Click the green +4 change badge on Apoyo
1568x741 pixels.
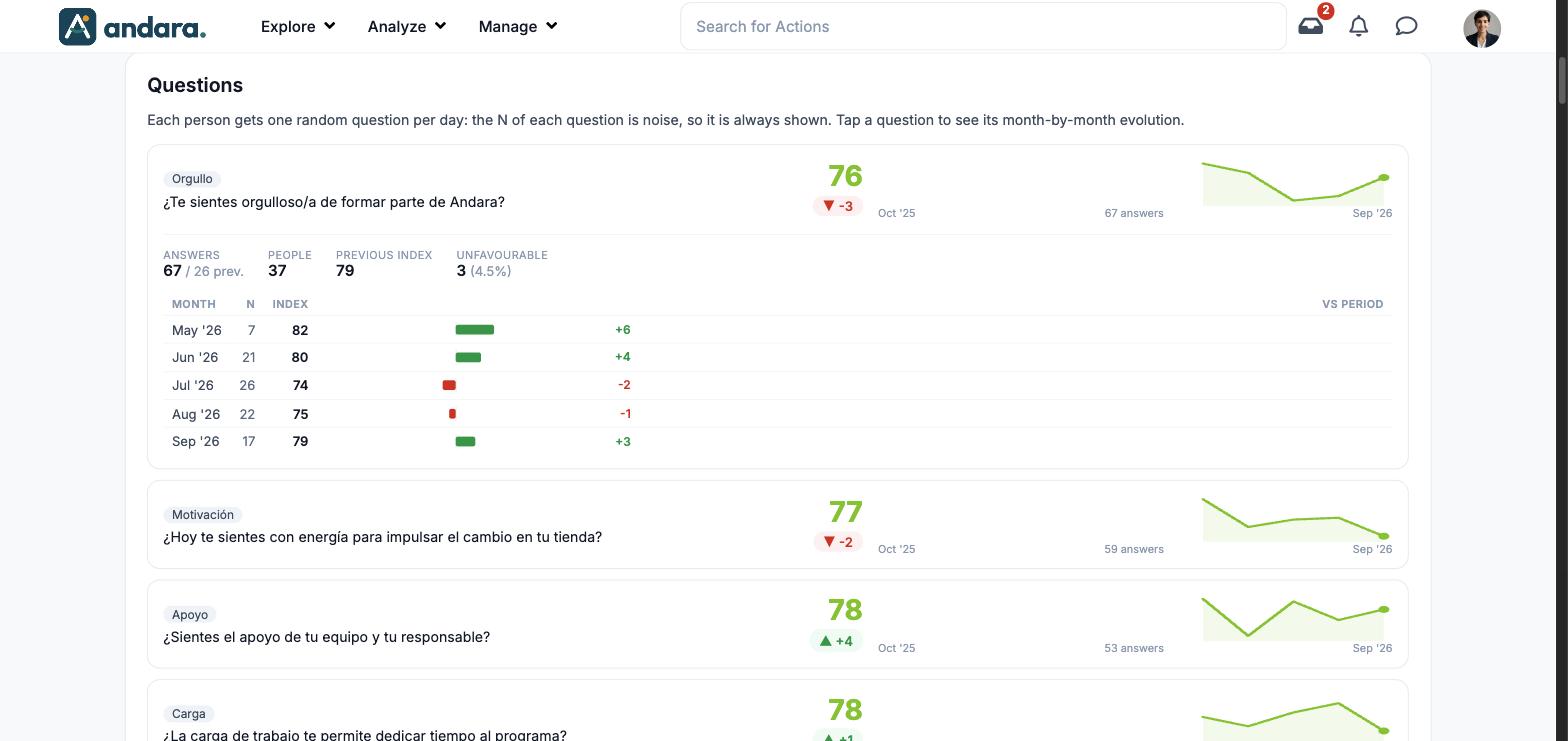point(836,641)
